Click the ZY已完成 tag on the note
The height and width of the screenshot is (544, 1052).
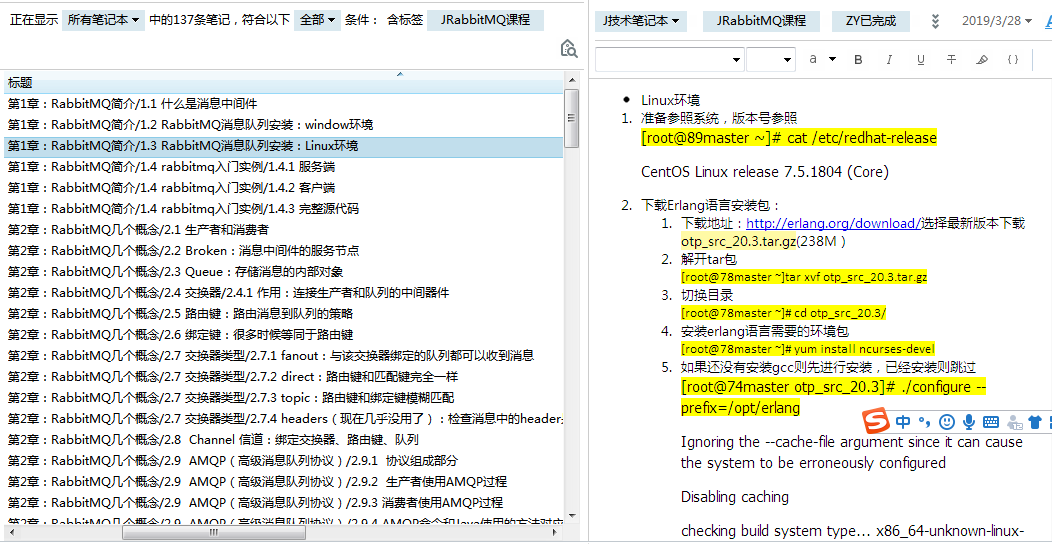(x=872, y=21)
